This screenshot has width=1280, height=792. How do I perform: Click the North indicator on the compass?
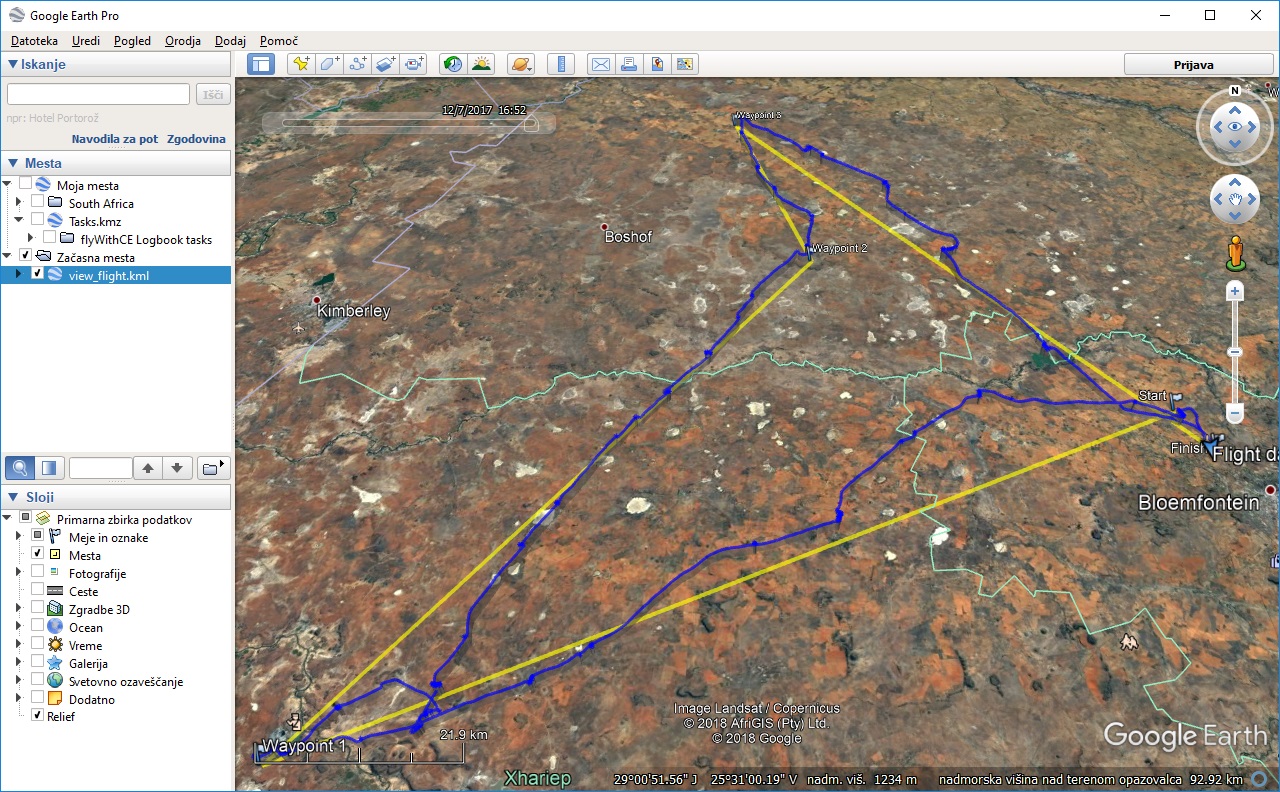1235,91
